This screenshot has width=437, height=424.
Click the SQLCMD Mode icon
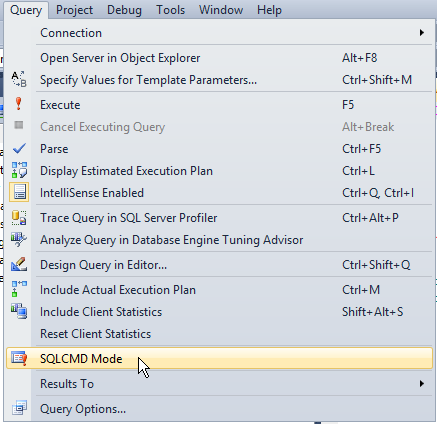pyautogui.click(x=19, y=358)
